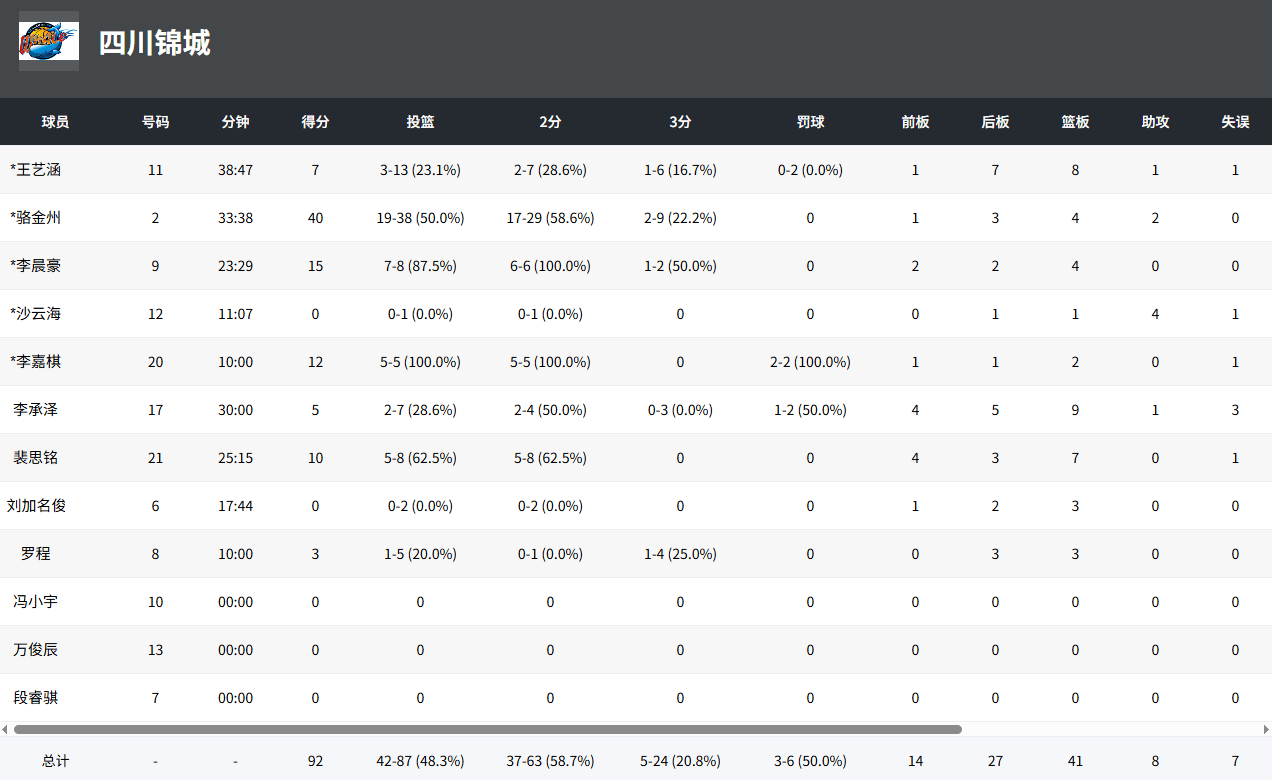Click the 助攻 column header
The height and width of the screenshot is (780, 1272).
tap(1155, 122)
